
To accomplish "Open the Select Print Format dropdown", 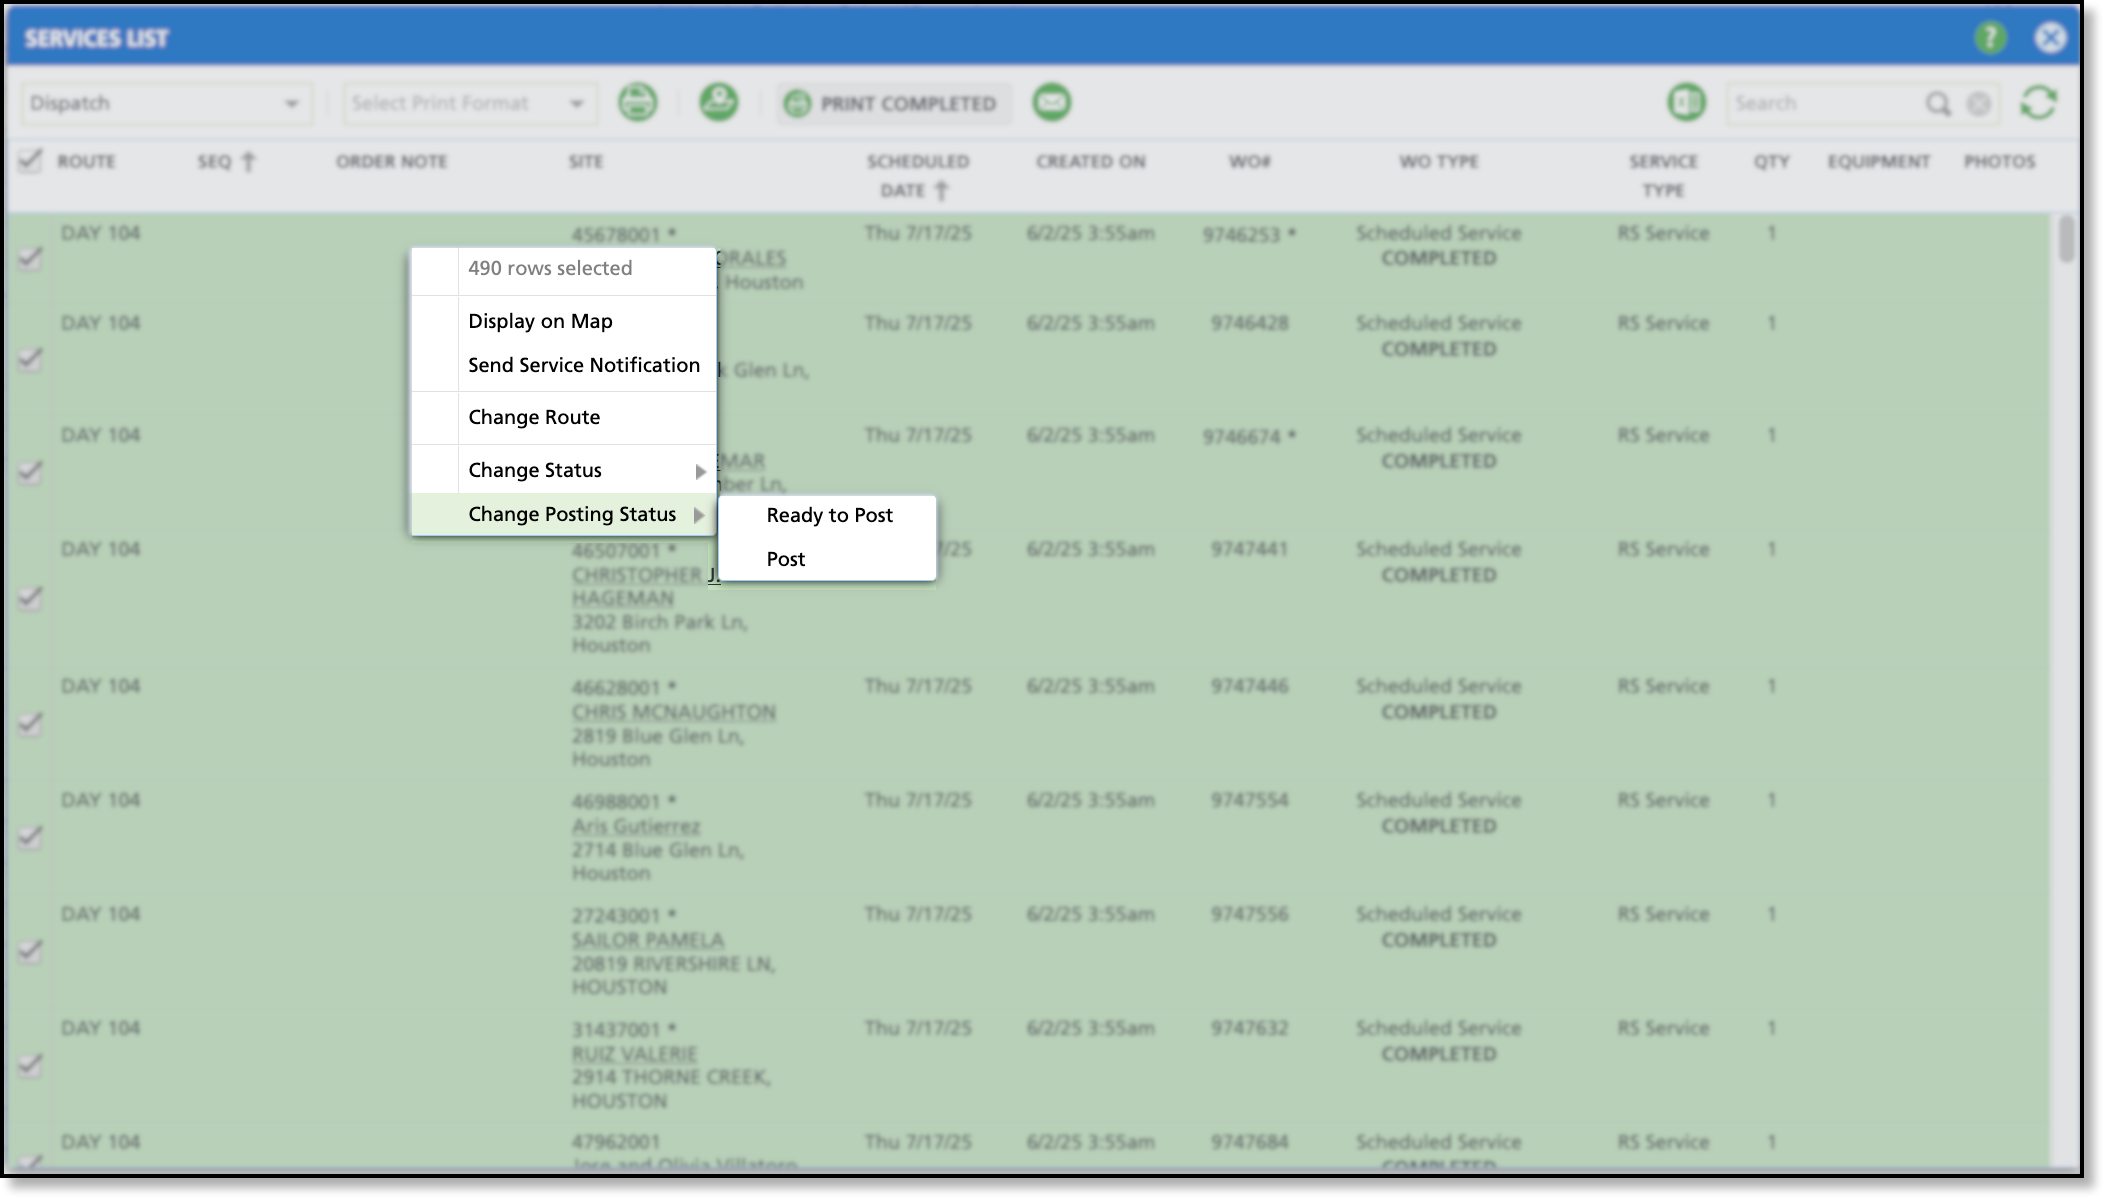I will 468,103.
